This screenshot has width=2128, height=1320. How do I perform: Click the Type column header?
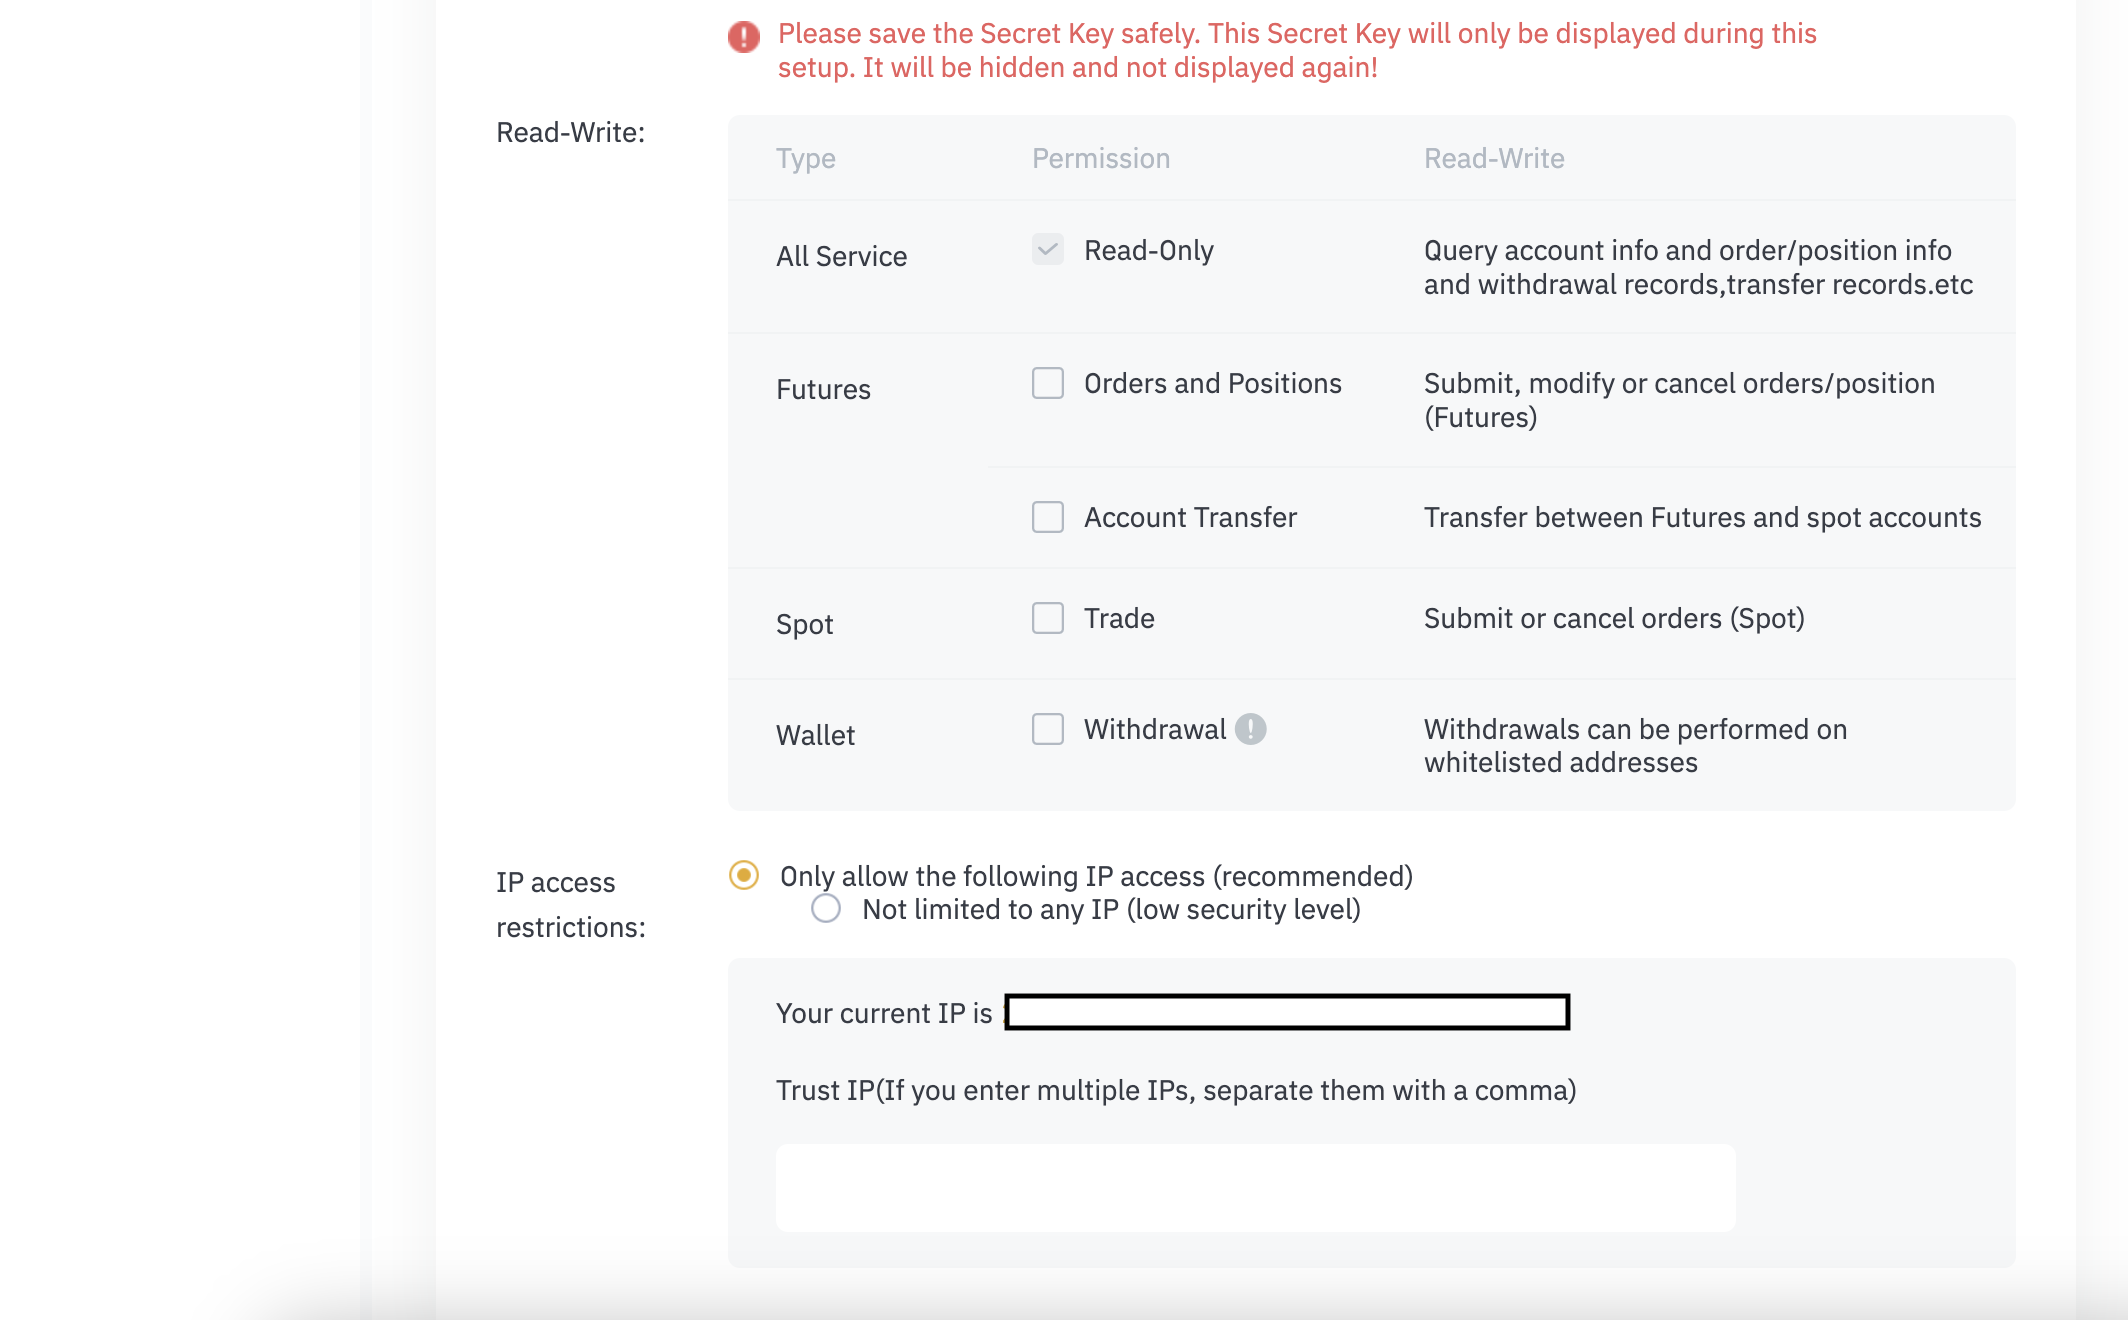pyautogui.click(x=805, y=158)
